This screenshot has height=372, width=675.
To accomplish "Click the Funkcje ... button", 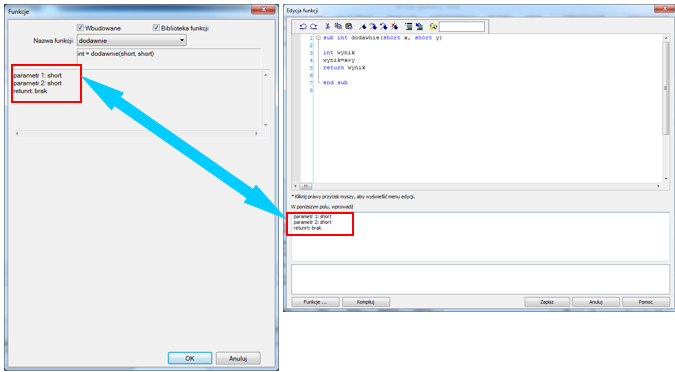I will pyautogui.click(x=315, y=302).
